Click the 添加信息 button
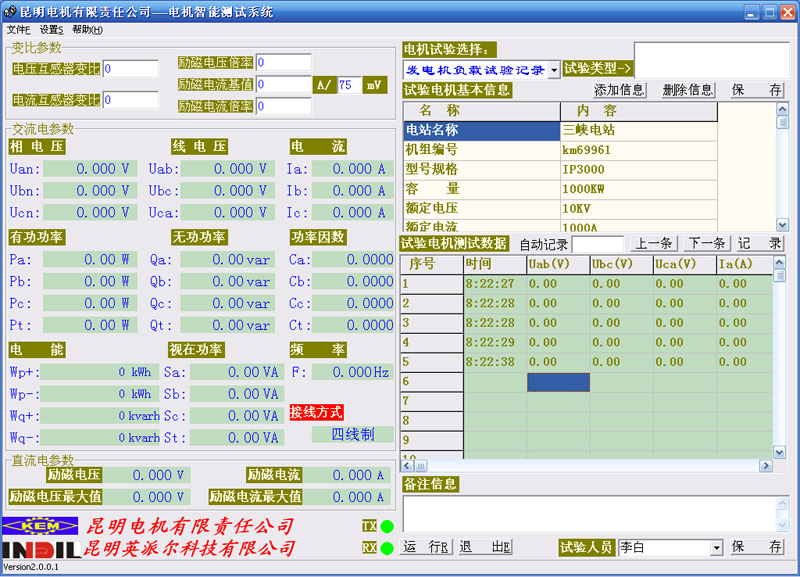The width and height of the screenshot is (800, 577). tap(620, 90)
